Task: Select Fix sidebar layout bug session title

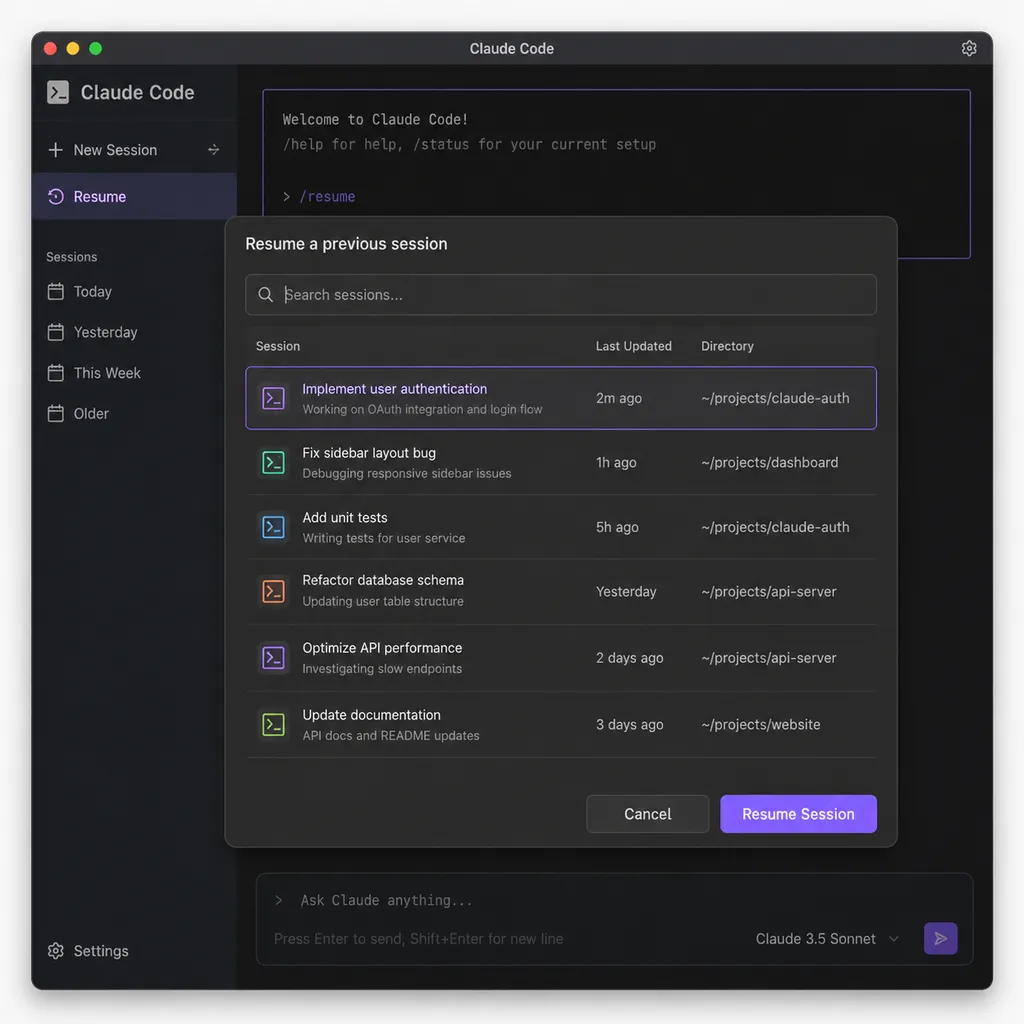Action: click(x=369, y=453)
